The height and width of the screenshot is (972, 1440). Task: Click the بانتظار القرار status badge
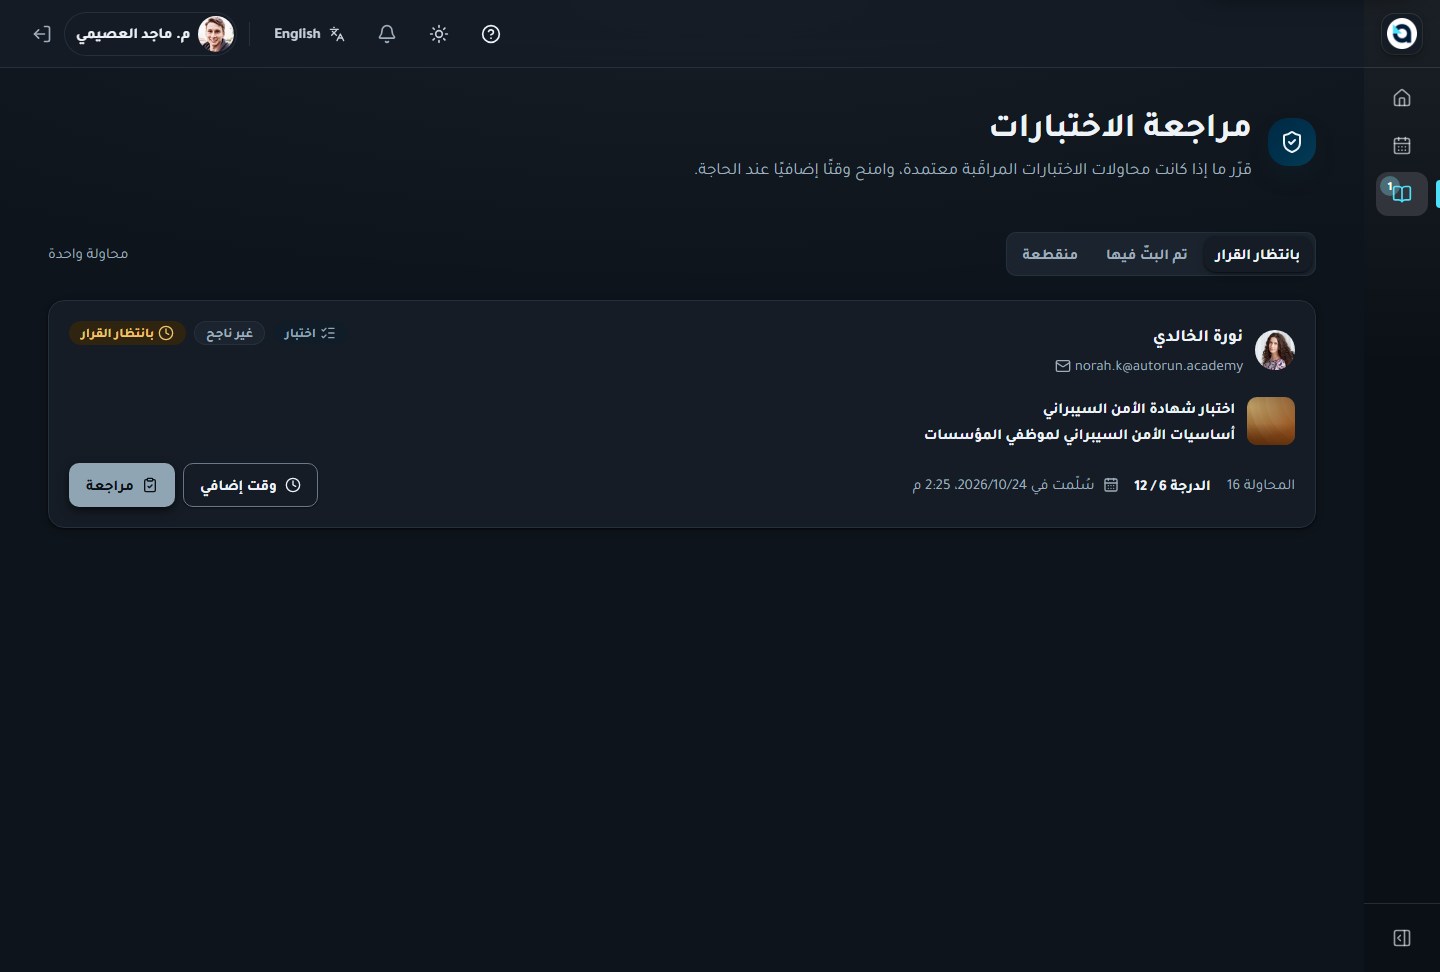[127, 333]
